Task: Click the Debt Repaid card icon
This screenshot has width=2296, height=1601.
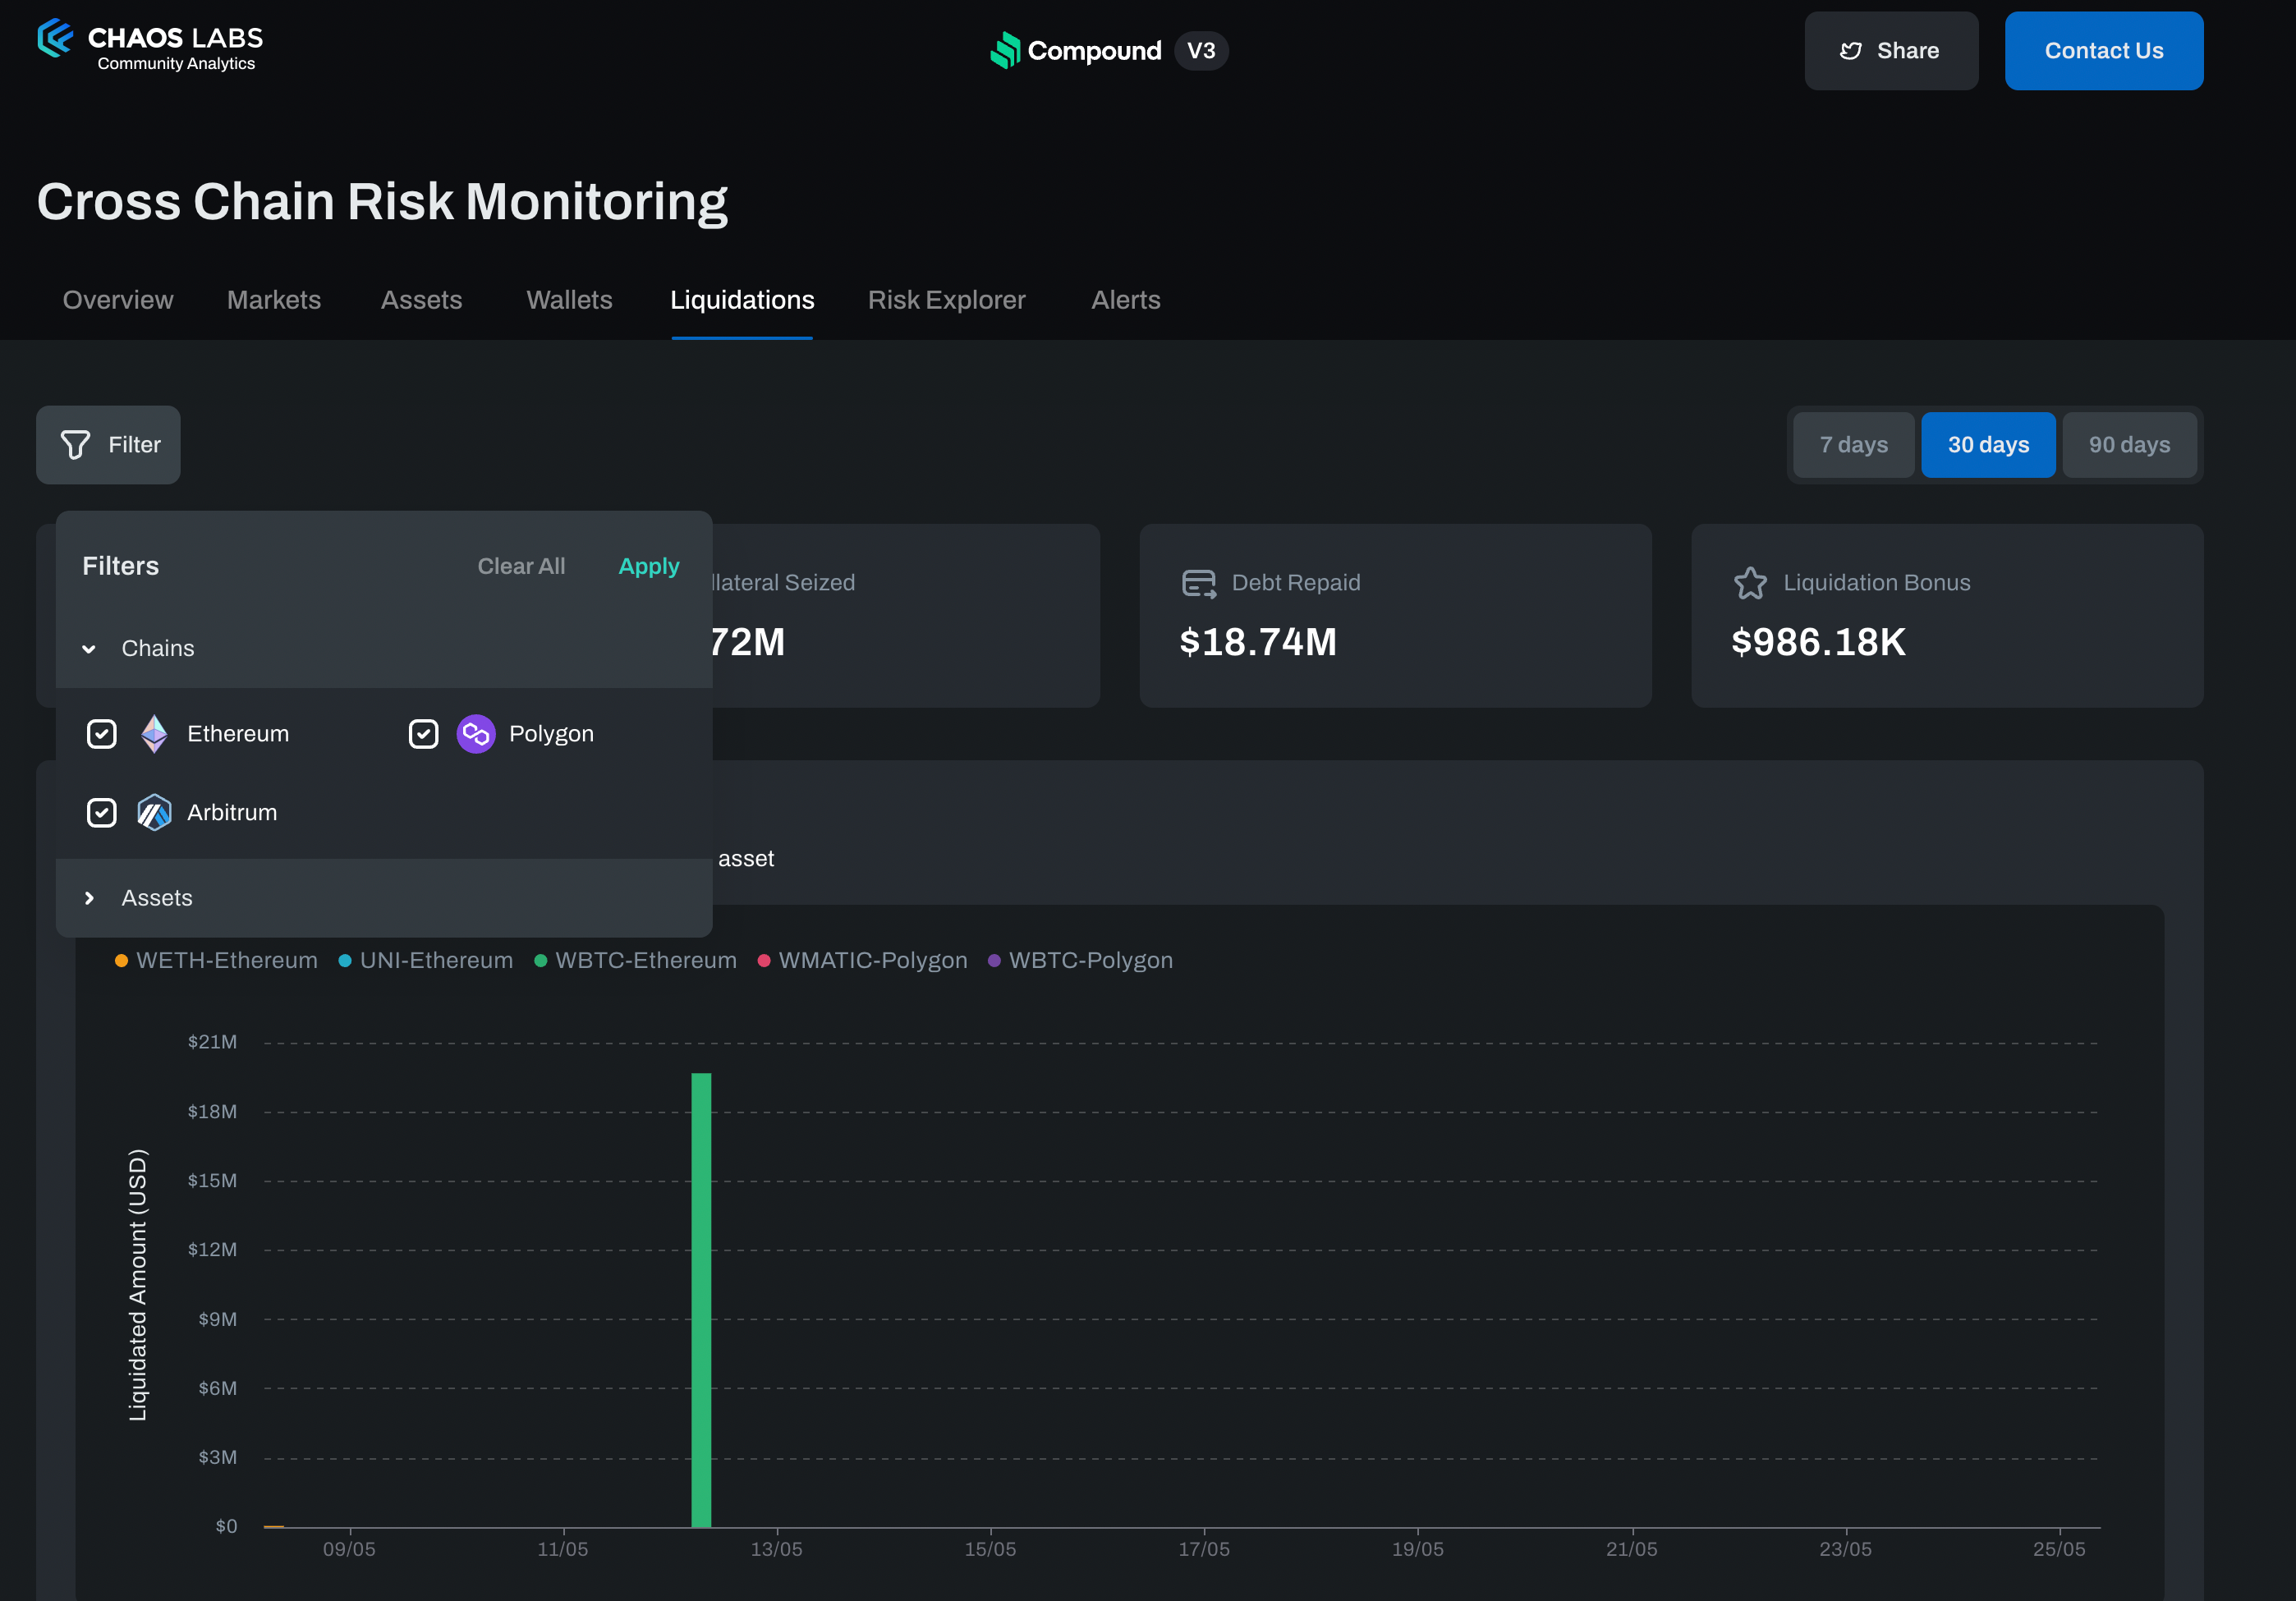Action: (1198, 583)
